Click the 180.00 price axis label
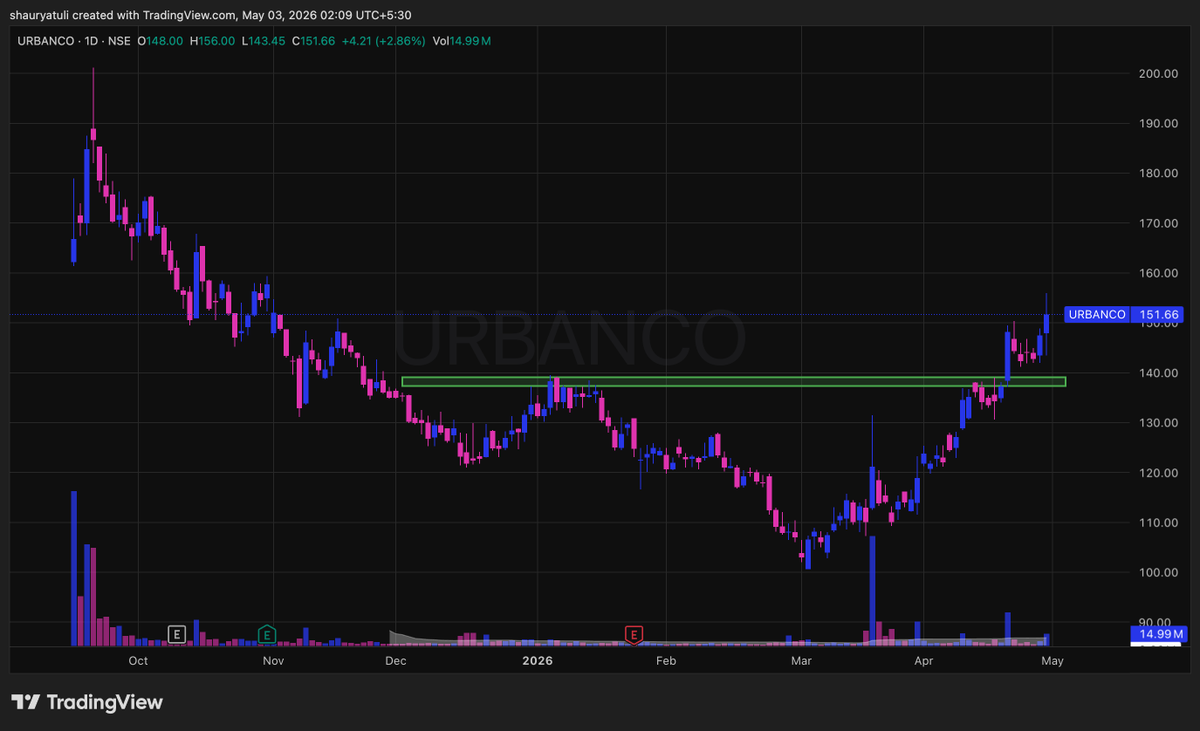The width and height of the screenshot is (1200, 731). 1157,174
